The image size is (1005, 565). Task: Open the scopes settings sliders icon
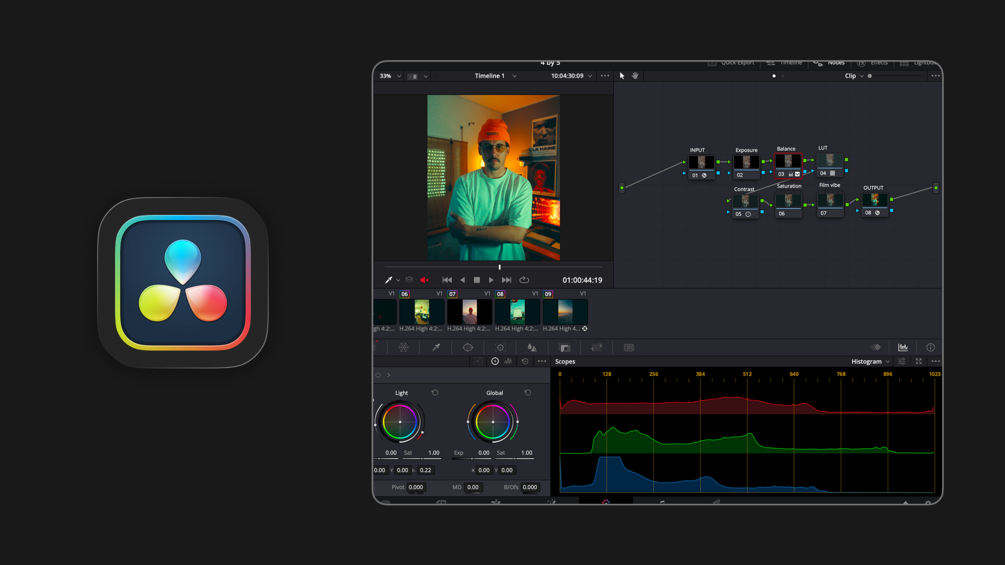(902, 361)
